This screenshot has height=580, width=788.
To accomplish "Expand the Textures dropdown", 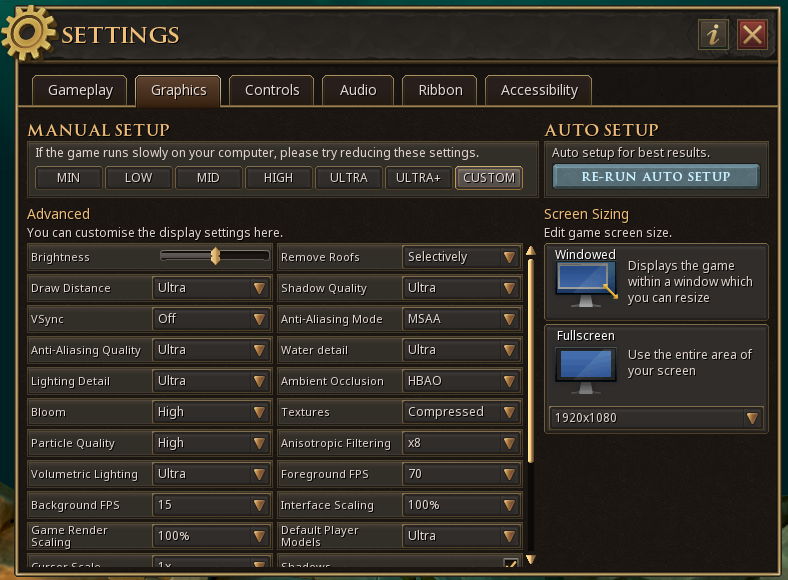I will tap(461, 412).
